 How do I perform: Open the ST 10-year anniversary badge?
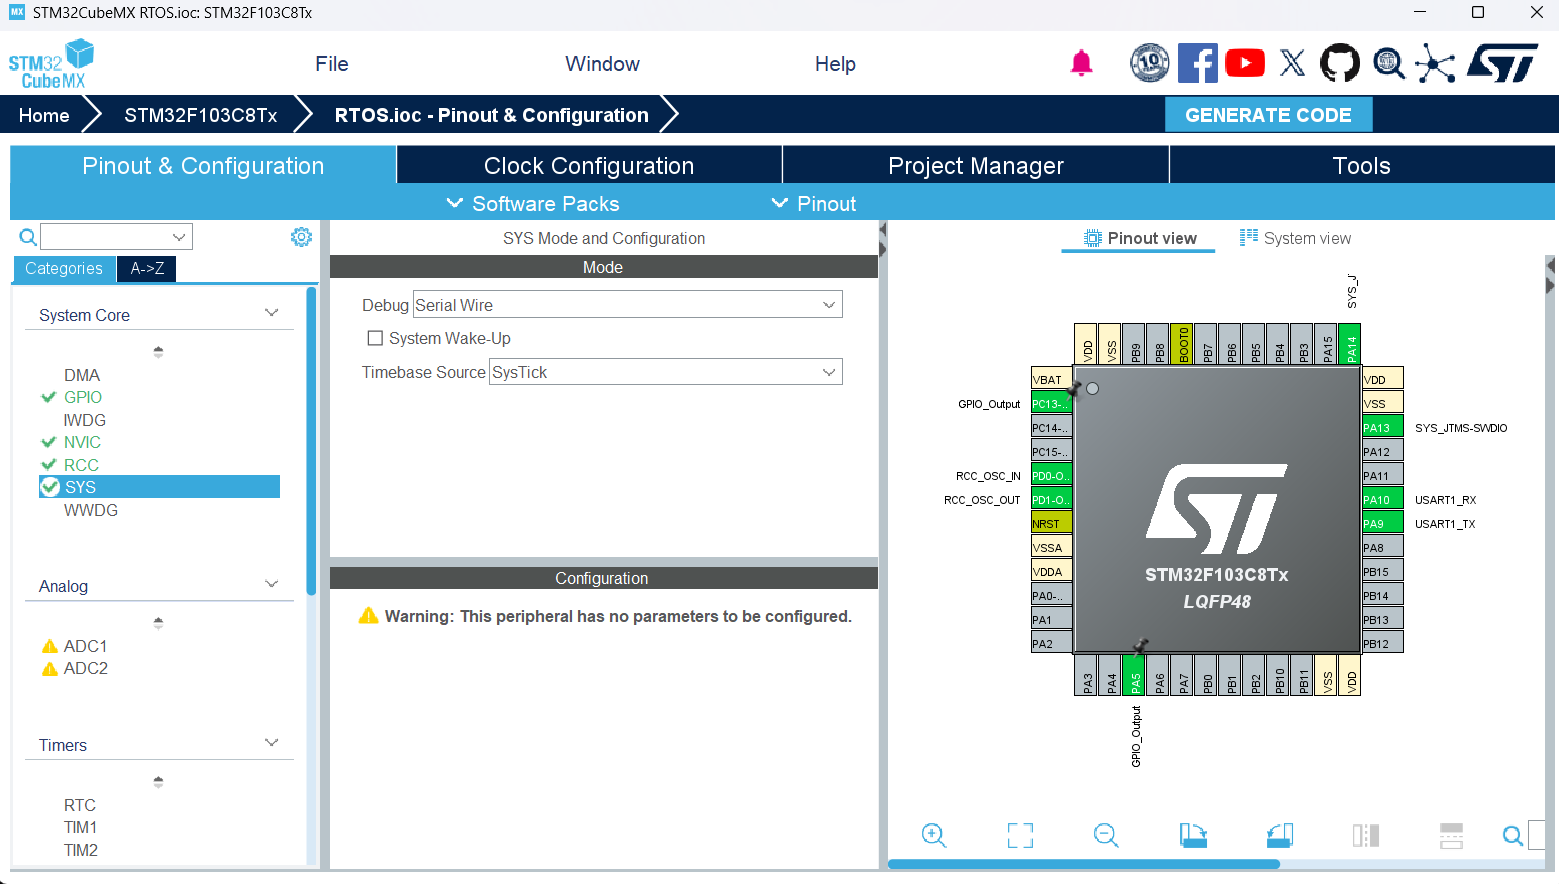pyautogui.click(x=1150, y=63)
